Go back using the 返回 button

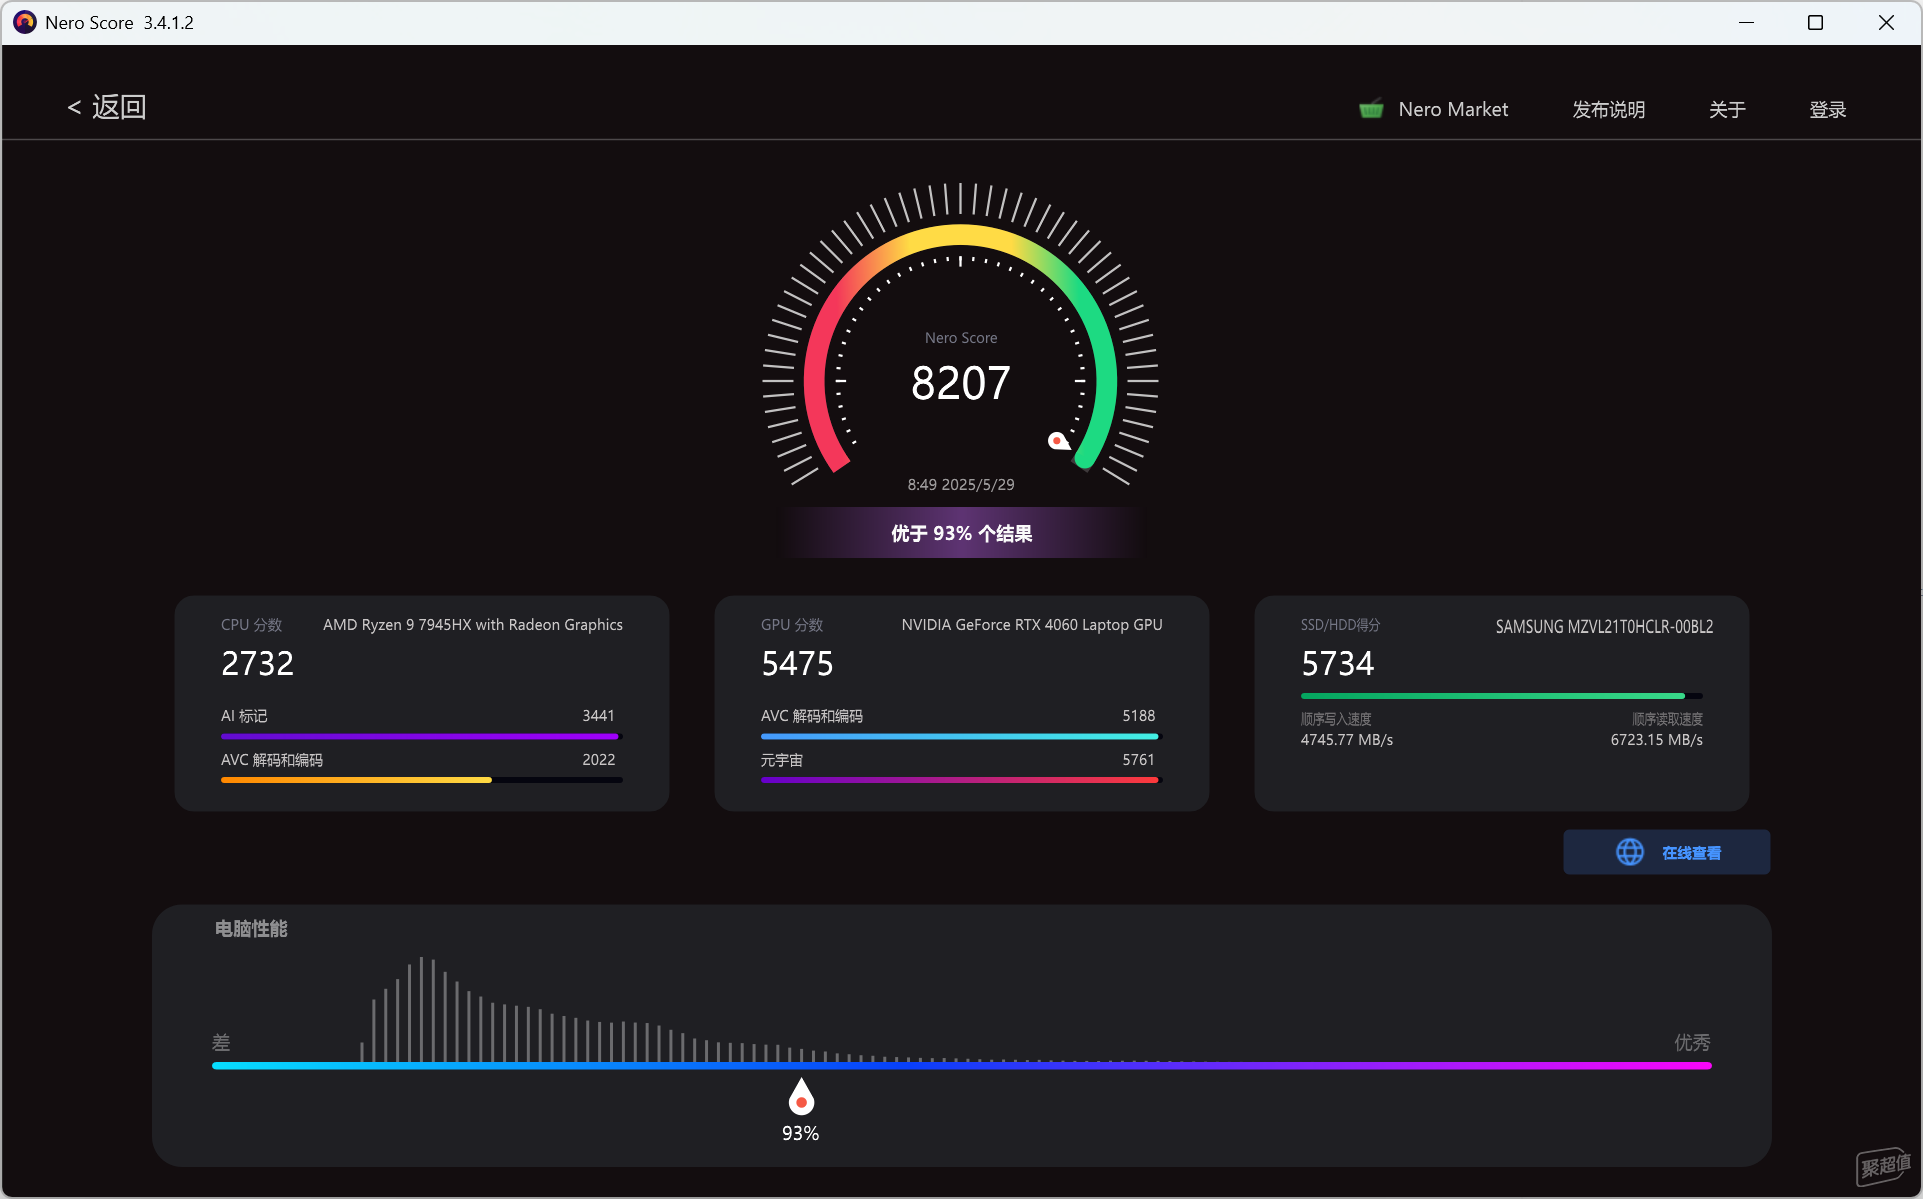tap(107, 107)
